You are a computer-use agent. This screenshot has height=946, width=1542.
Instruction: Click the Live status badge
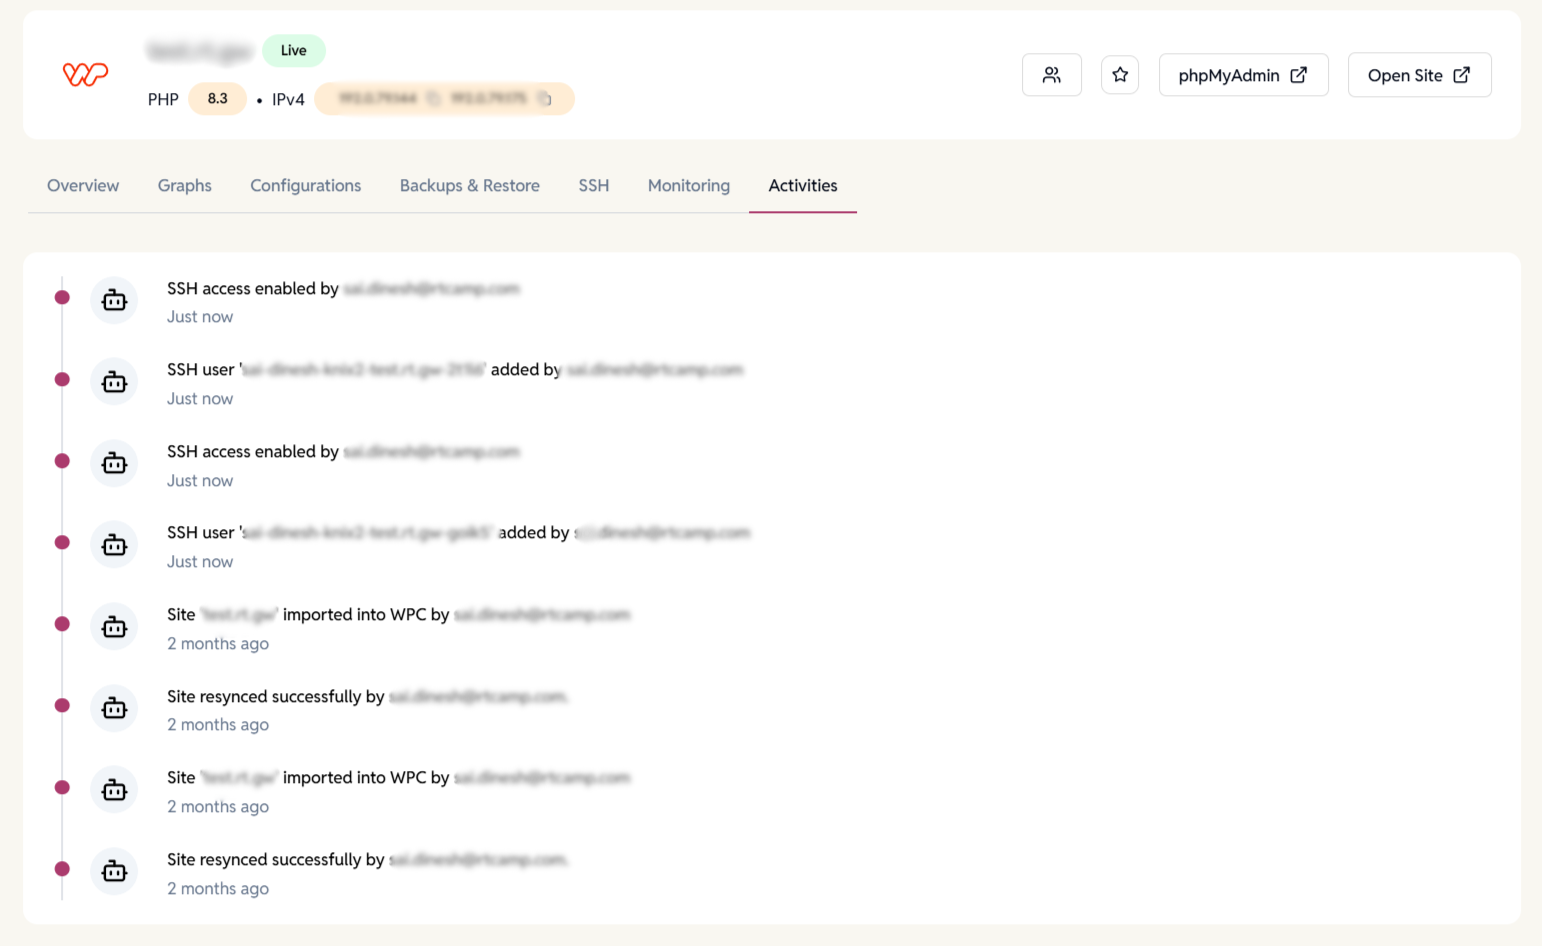[x=293, y=50]
